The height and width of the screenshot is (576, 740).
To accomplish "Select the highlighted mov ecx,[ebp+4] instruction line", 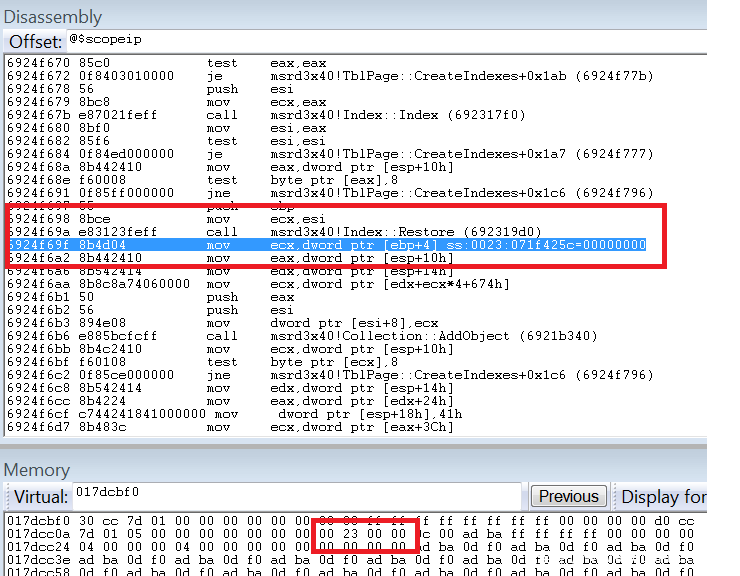I will [326, 244].
